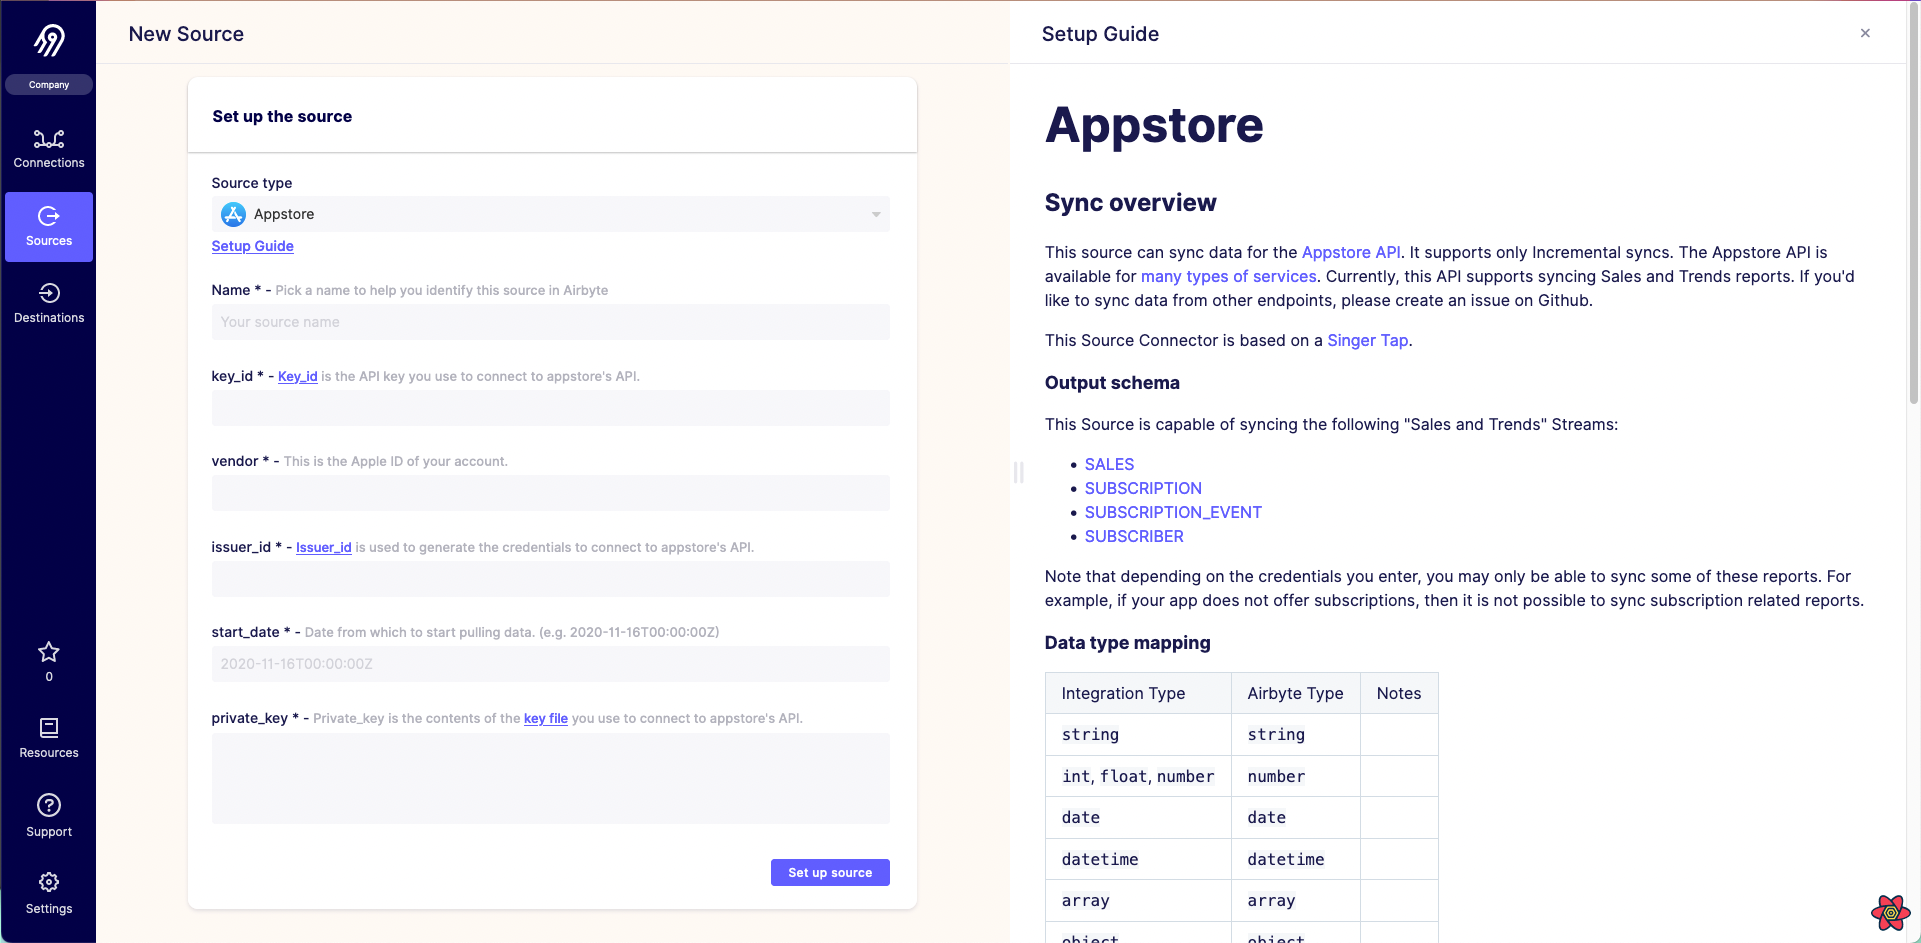Open the Destinations page

[49, 303]
